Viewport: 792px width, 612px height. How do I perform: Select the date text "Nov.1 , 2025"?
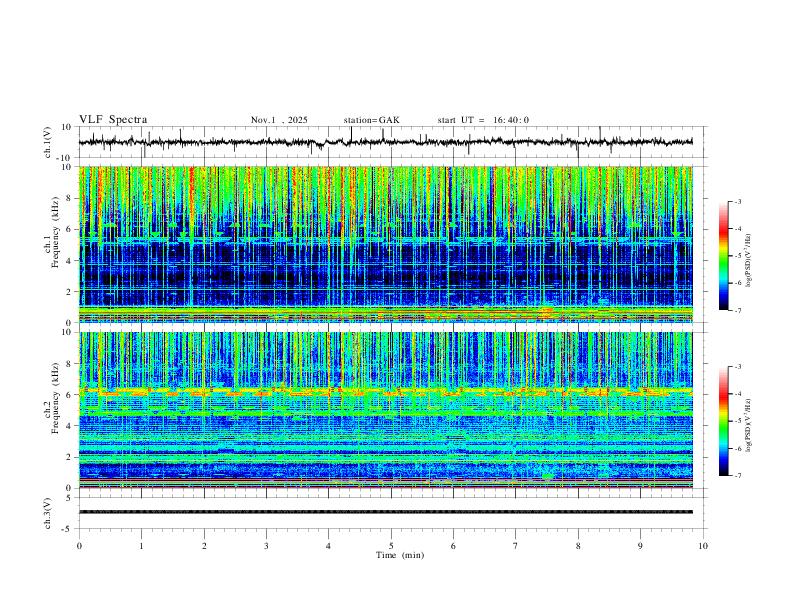[x=279, y=120]
